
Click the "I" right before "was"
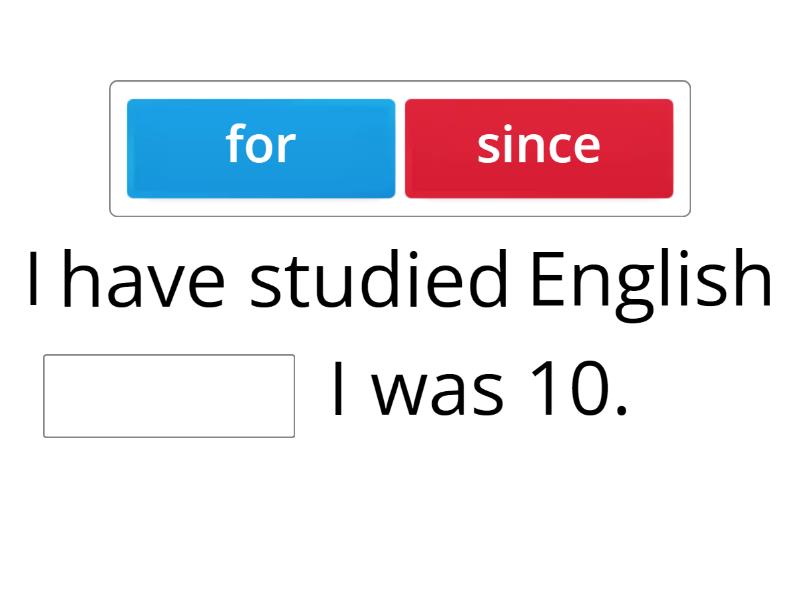pyautogui.click(x=338, y=394)
